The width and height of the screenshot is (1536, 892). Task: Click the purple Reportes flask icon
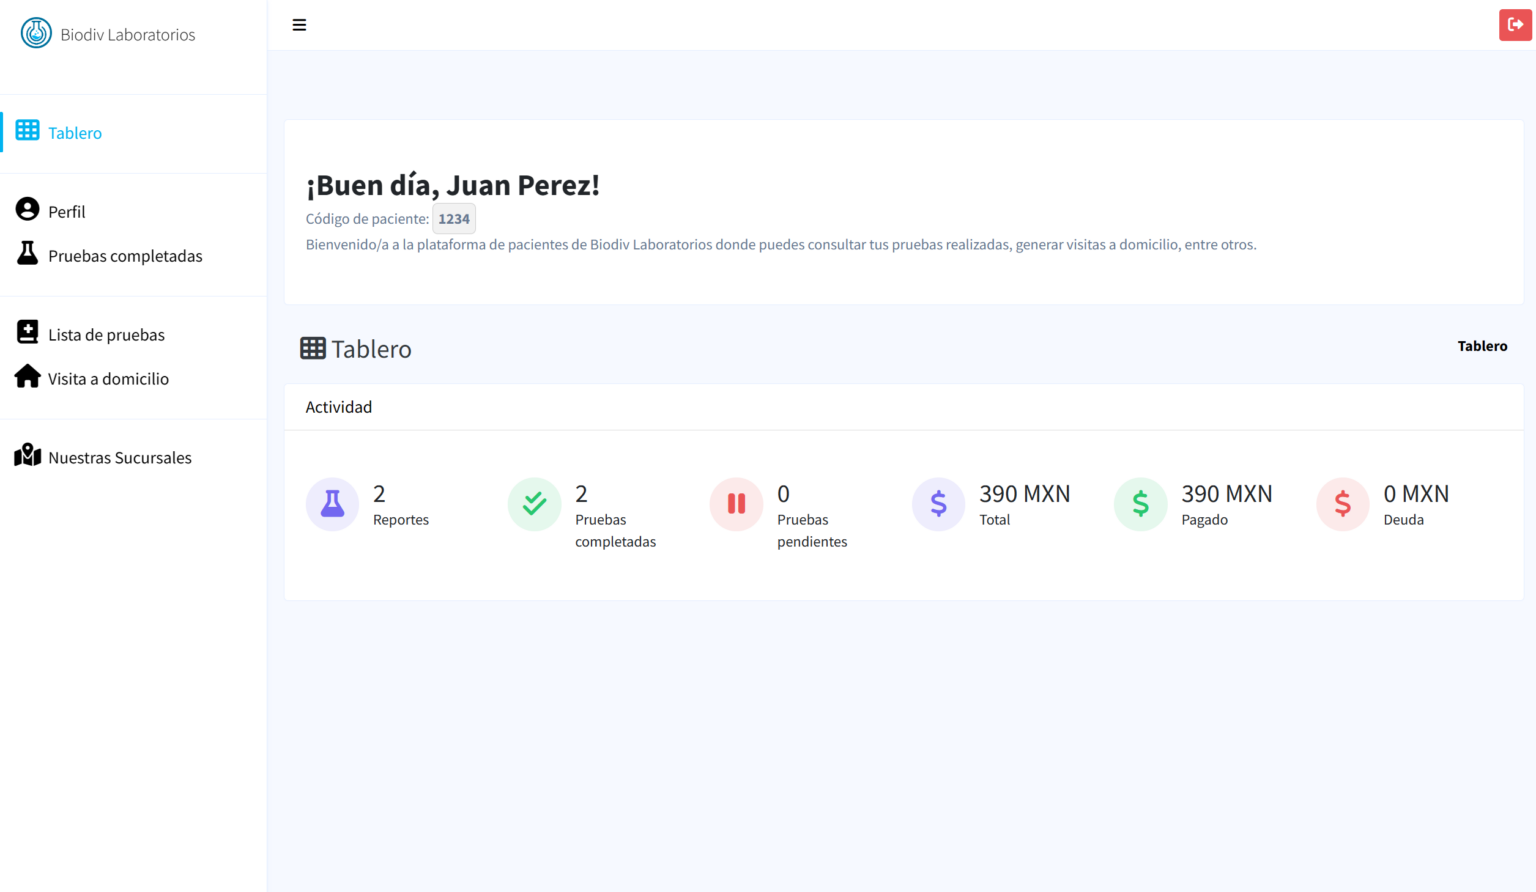pos(332,504)
